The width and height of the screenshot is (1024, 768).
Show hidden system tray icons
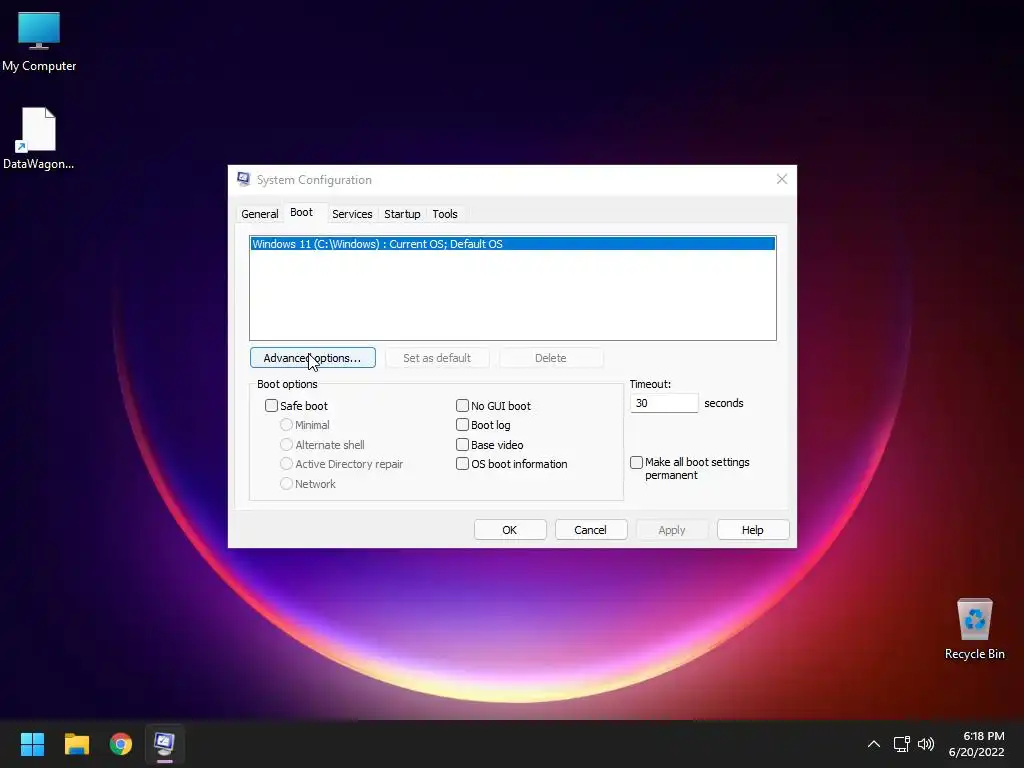[x=873, y=744]
